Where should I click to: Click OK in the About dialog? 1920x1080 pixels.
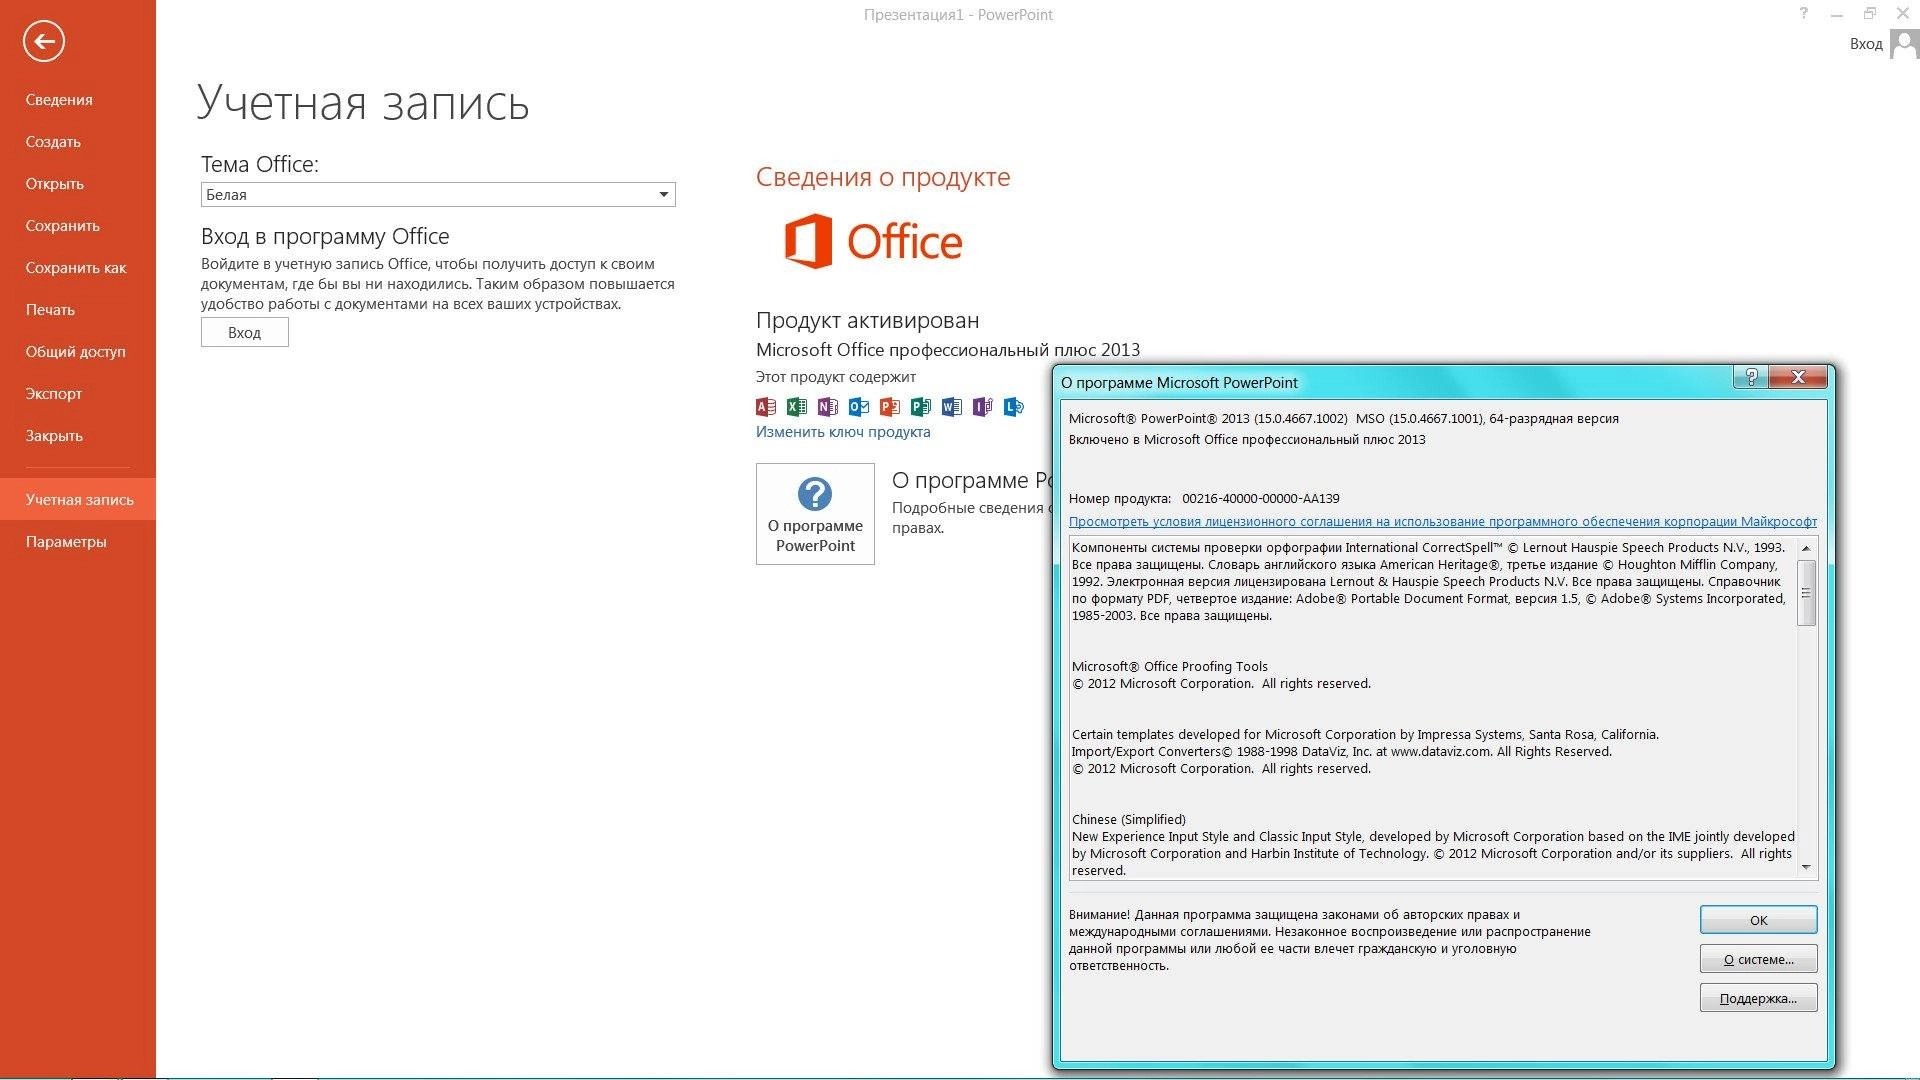(x=1758, y=920)
